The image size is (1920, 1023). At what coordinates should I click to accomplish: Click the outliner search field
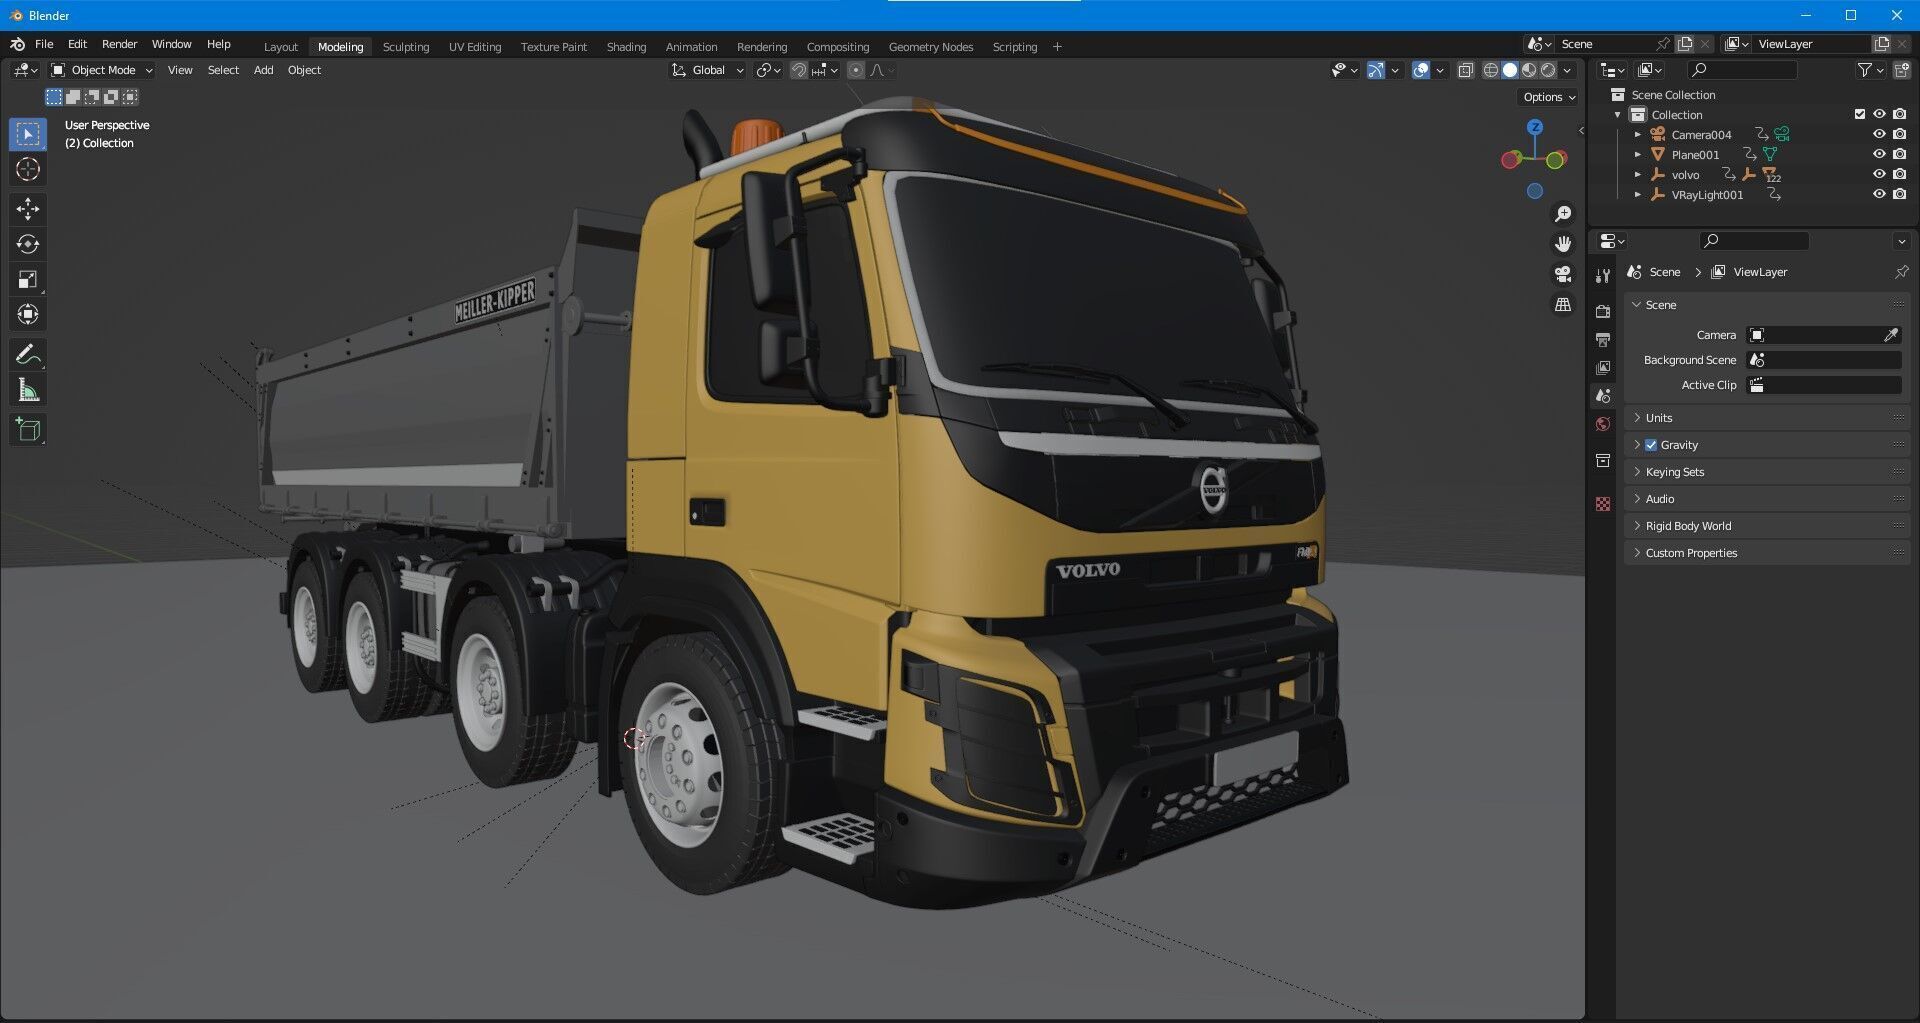click(x=1741, y=70)
